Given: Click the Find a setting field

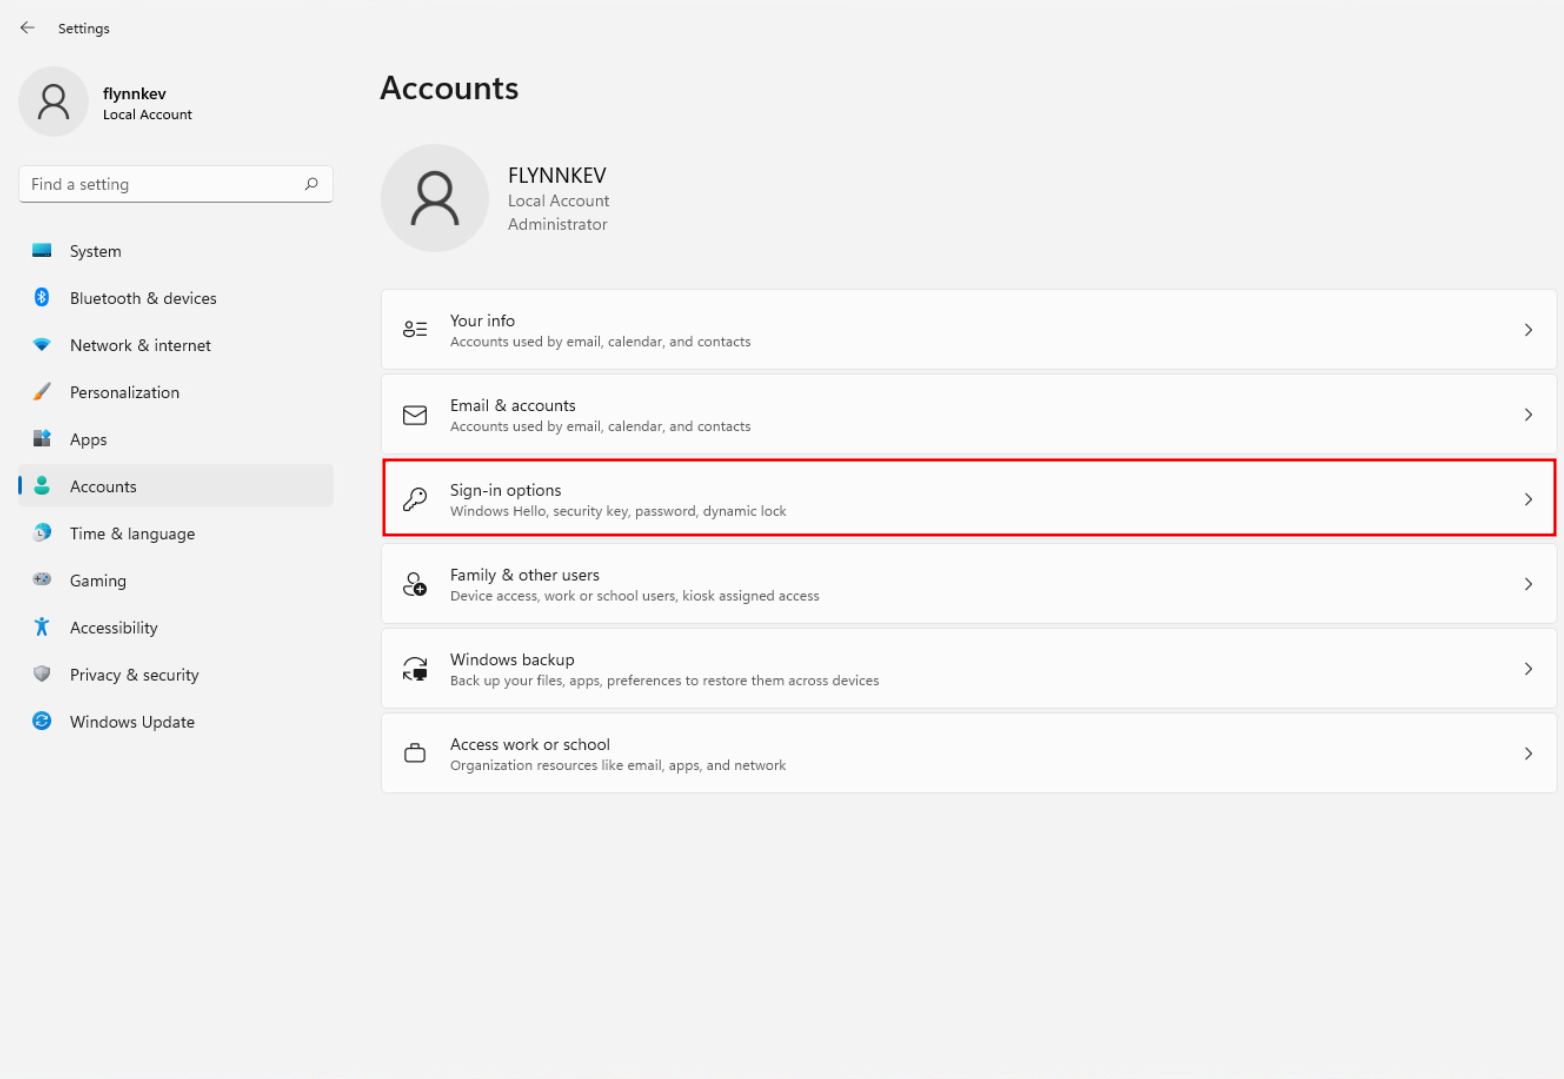Looking at the screenshot, I should [x=160, y=184].
